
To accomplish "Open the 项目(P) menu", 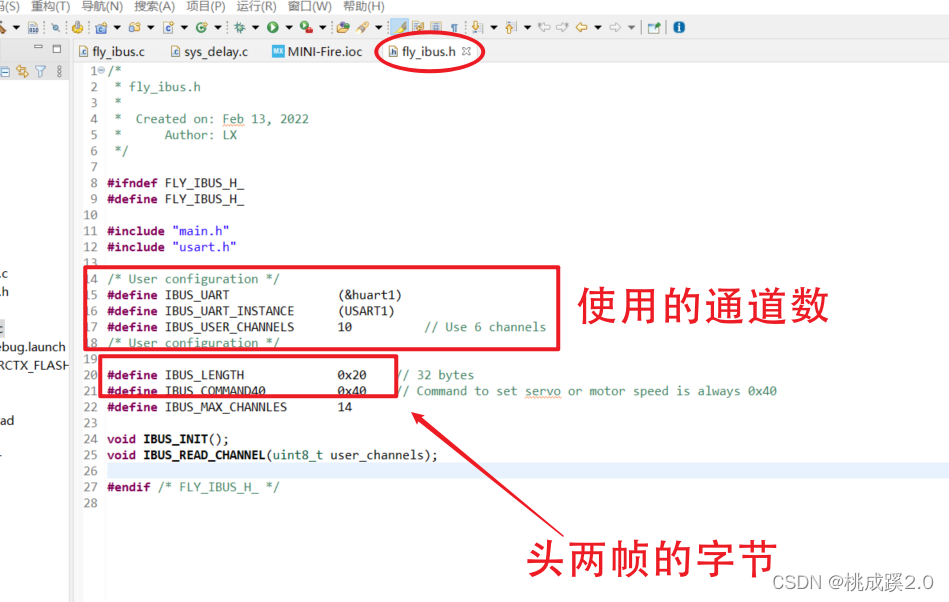I will click(x=206, y=6).
